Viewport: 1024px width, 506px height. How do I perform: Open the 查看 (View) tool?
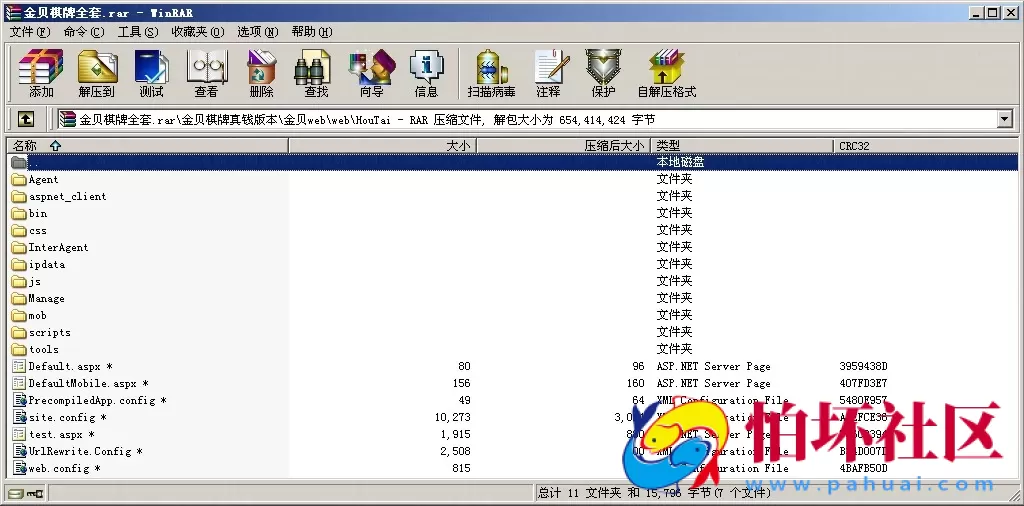(206, 72)
